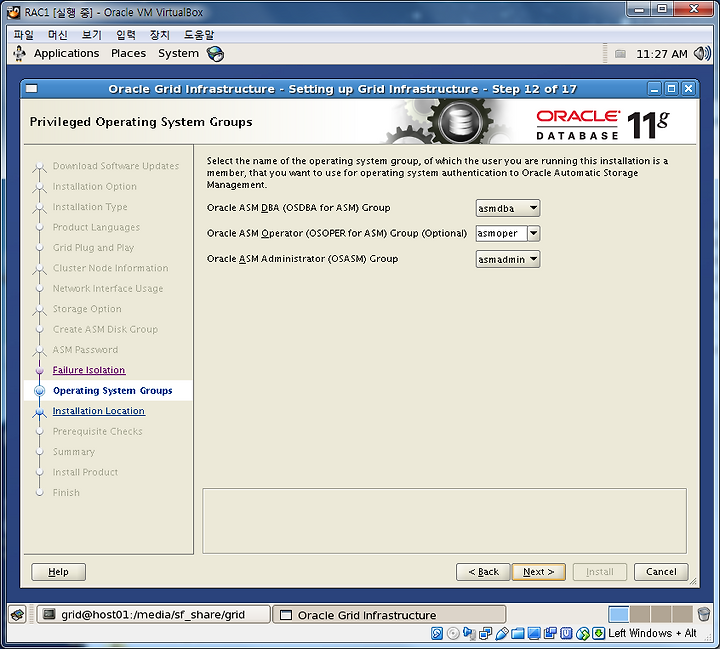Minimize the Oracle installer window
Image resolution: width=720 pixels, height=649 pixels.
tap(655, 89)
